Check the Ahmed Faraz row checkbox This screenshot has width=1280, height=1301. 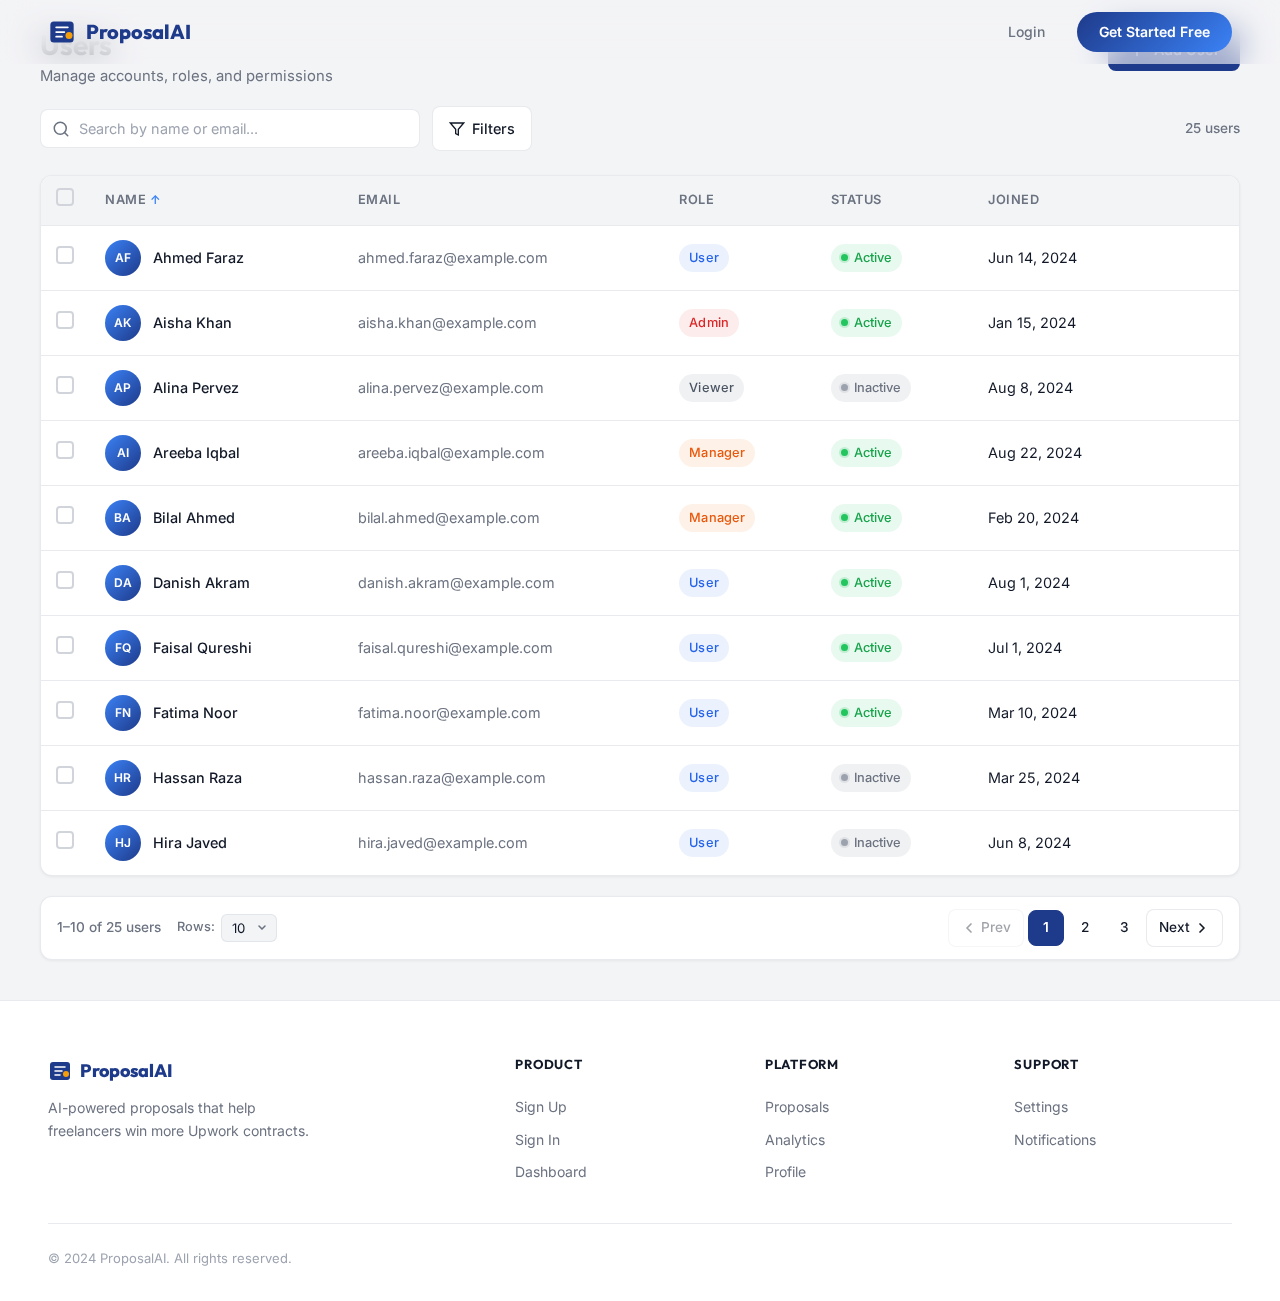pos(65,255)
